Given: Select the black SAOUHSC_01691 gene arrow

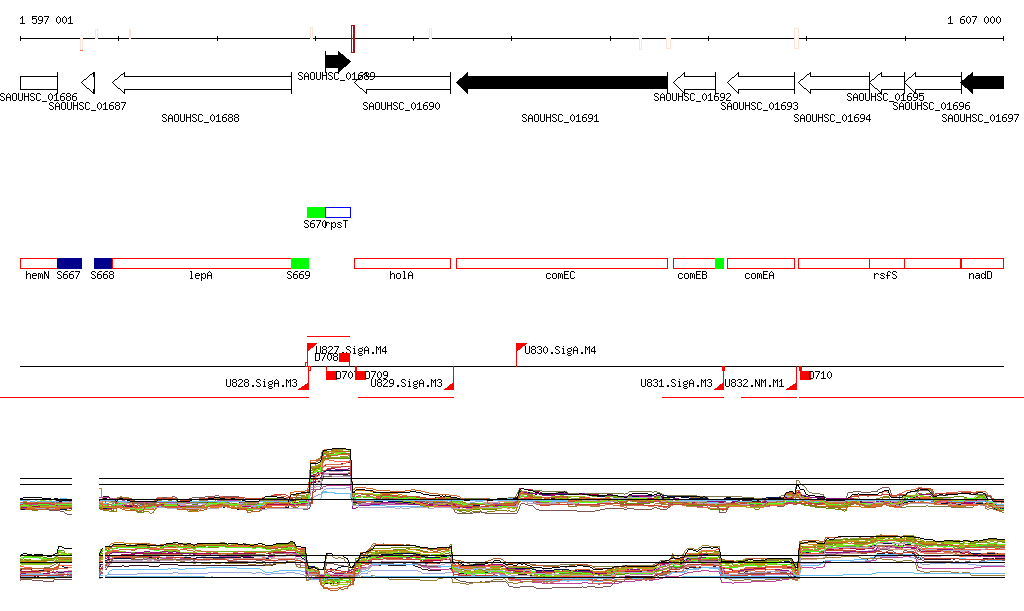Looking at the screenshot, I should [562, 83].
